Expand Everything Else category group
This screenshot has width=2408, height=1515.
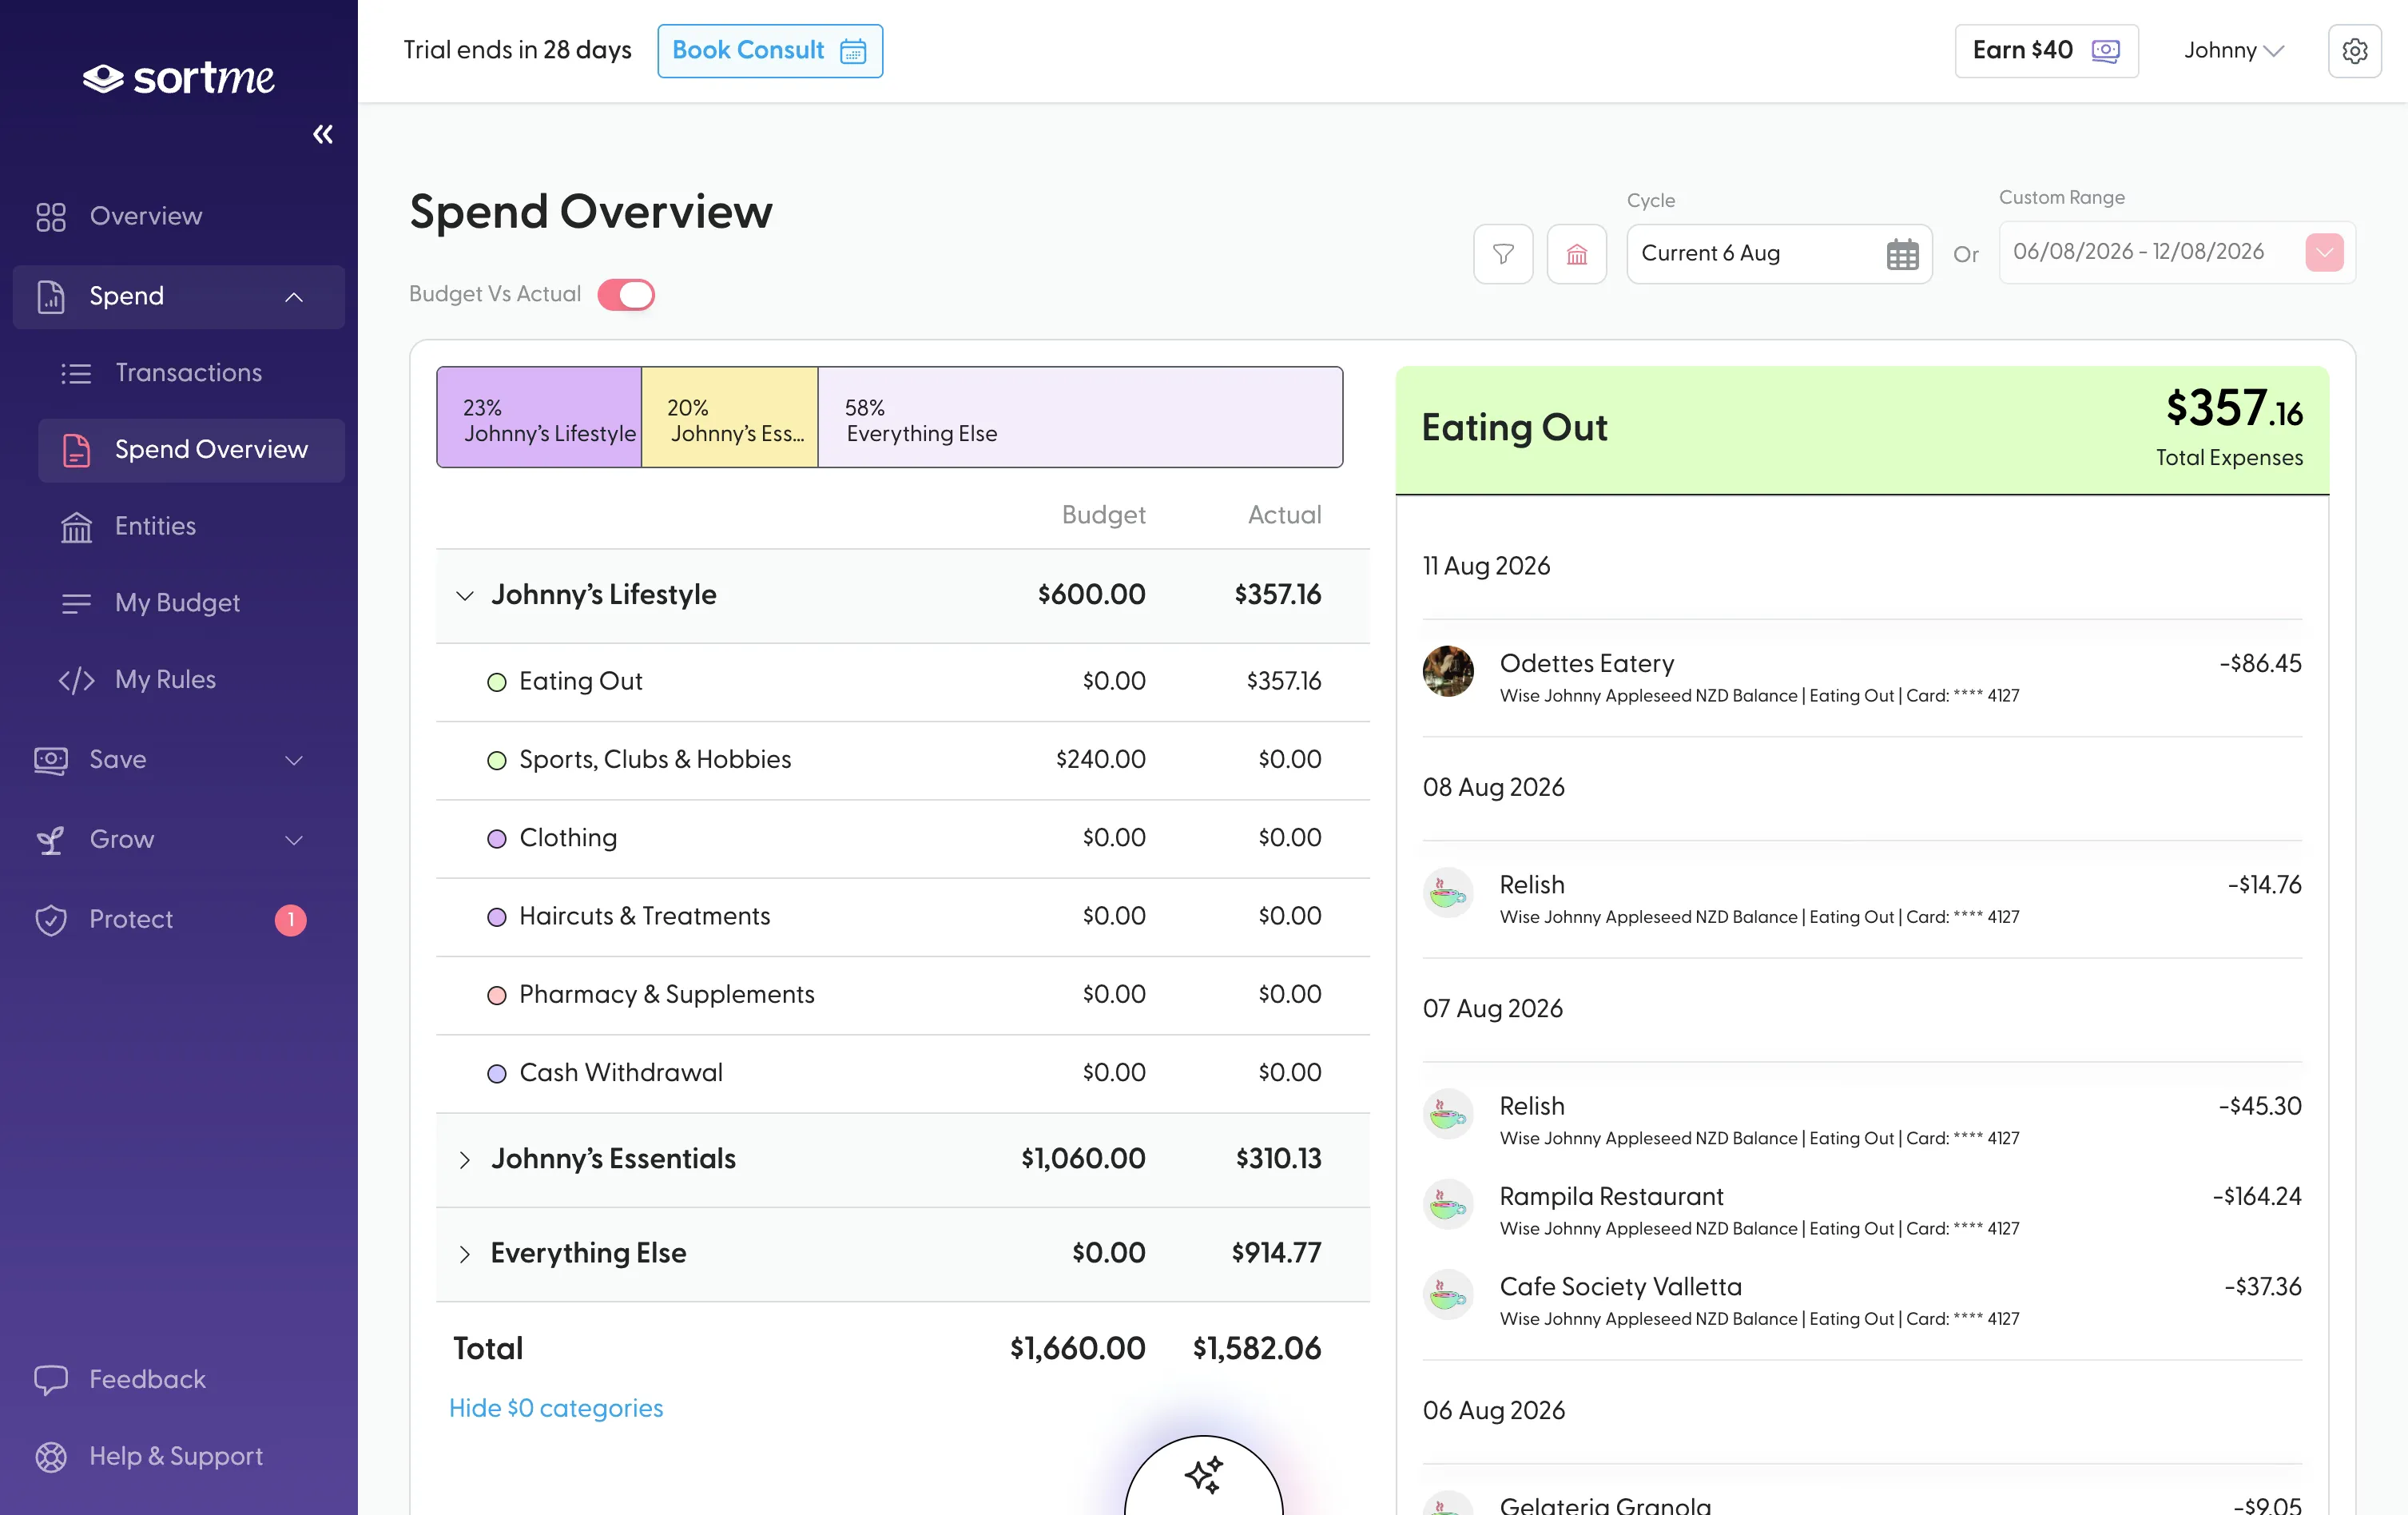point(464,1254)
